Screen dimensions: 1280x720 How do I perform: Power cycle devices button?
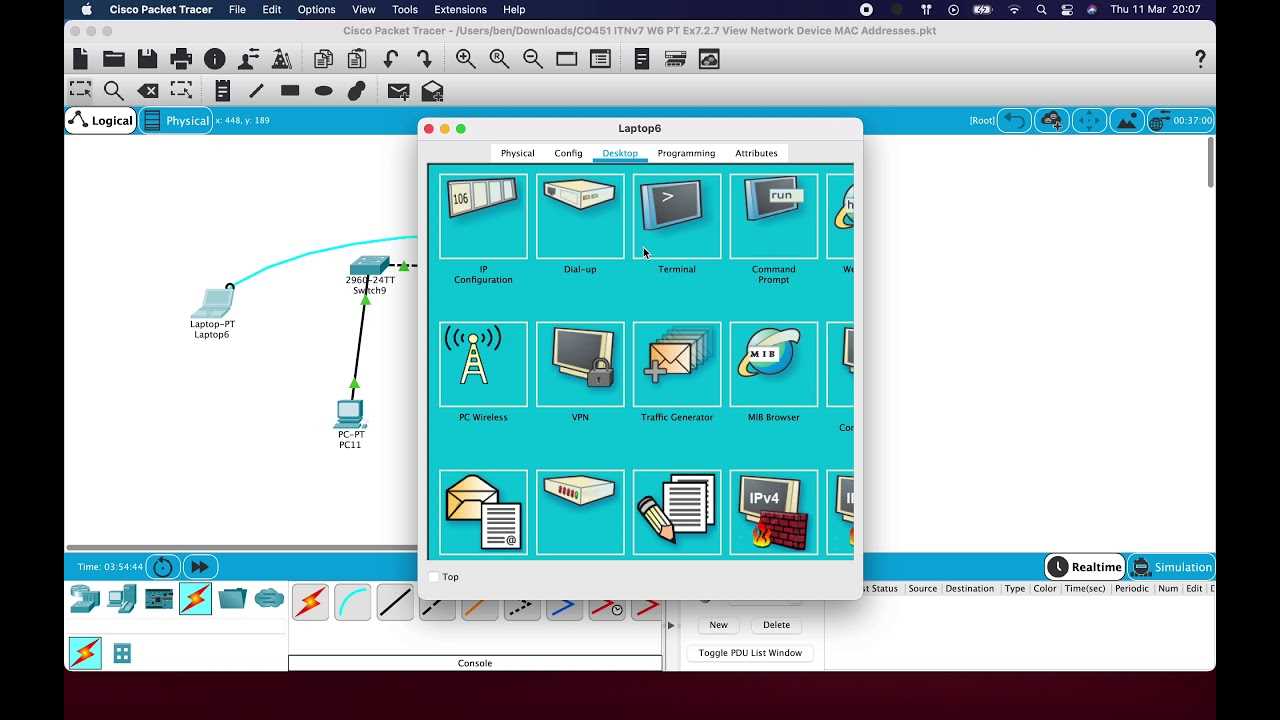[162, 567]
